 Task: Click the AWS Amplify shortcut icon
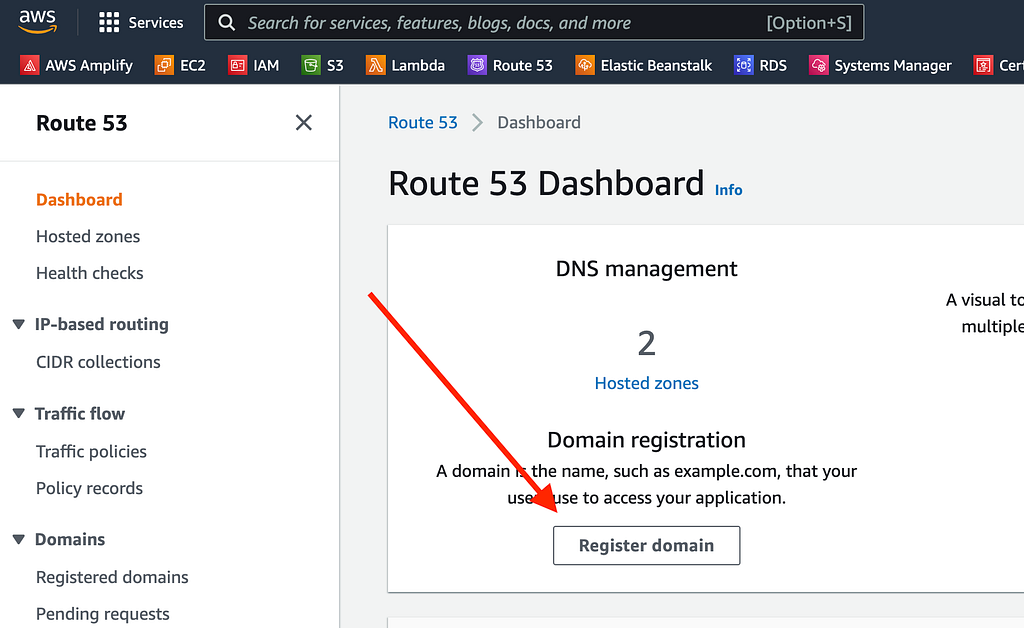pyautogui.click(x=29, y=65)
